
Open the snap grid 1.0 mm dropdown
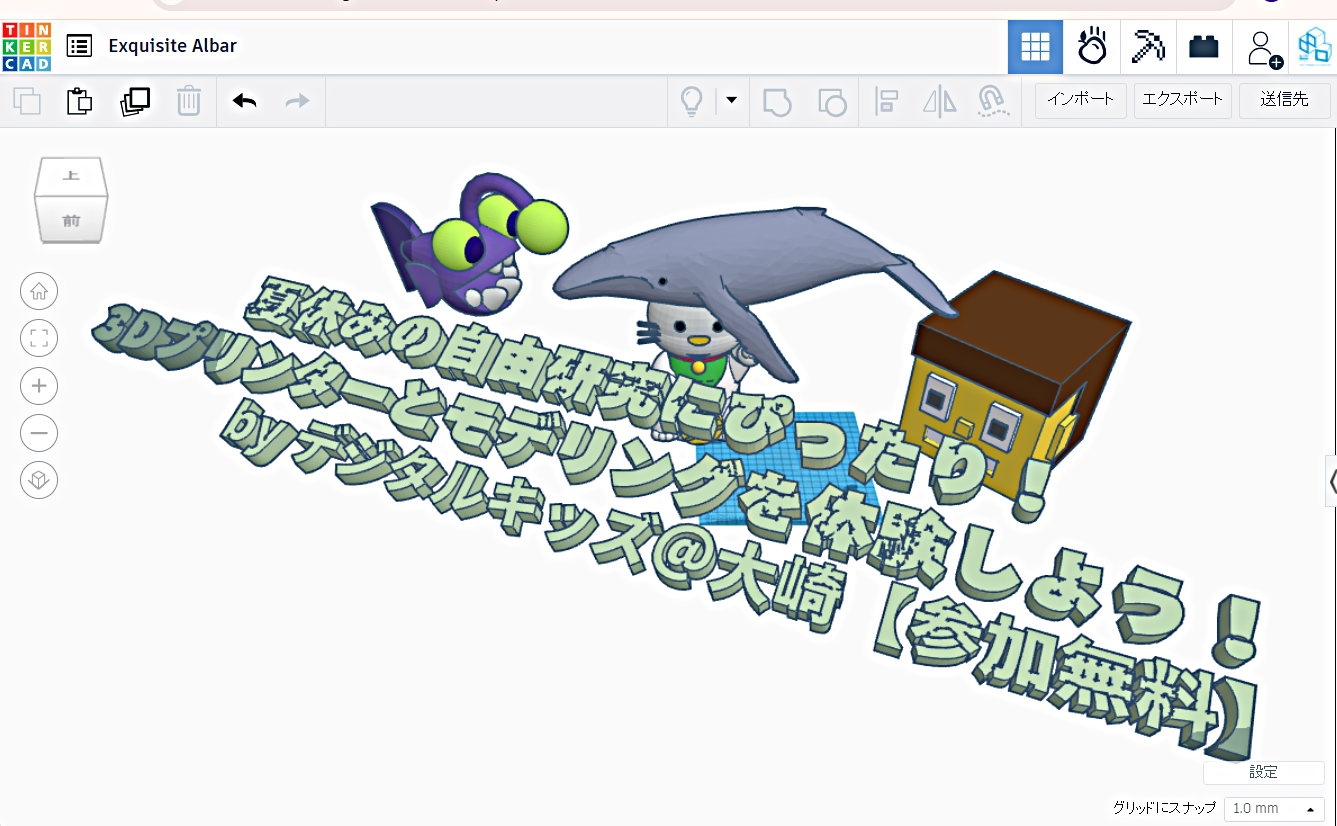click(x=1273, y=808)
